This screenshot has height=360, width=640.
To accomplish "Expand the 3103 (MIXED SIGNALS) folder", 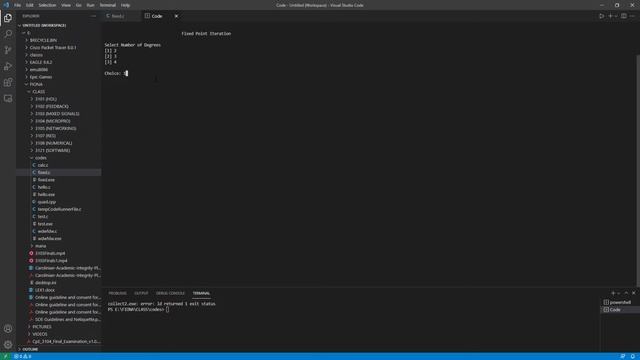I will point(57,113).
